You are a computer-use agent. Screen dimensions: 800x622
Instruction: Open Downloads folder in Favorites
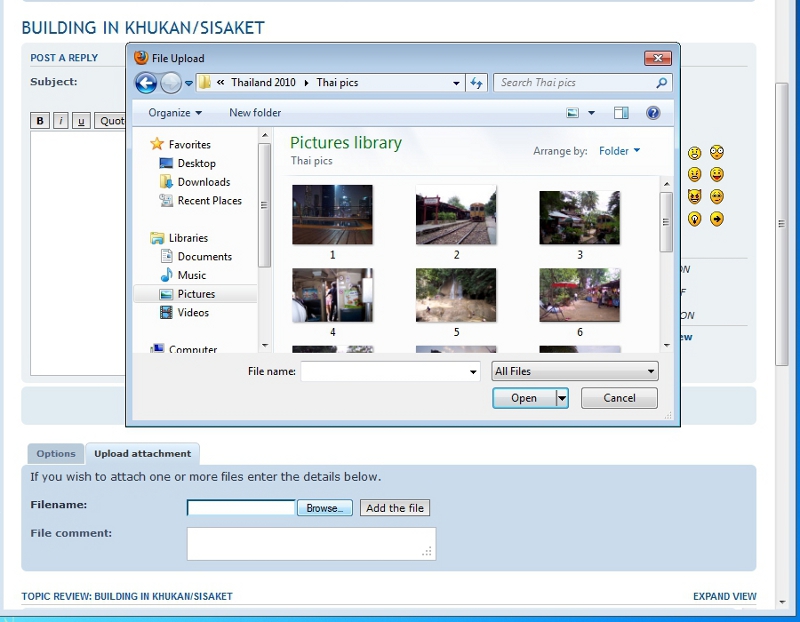point(203,182)
